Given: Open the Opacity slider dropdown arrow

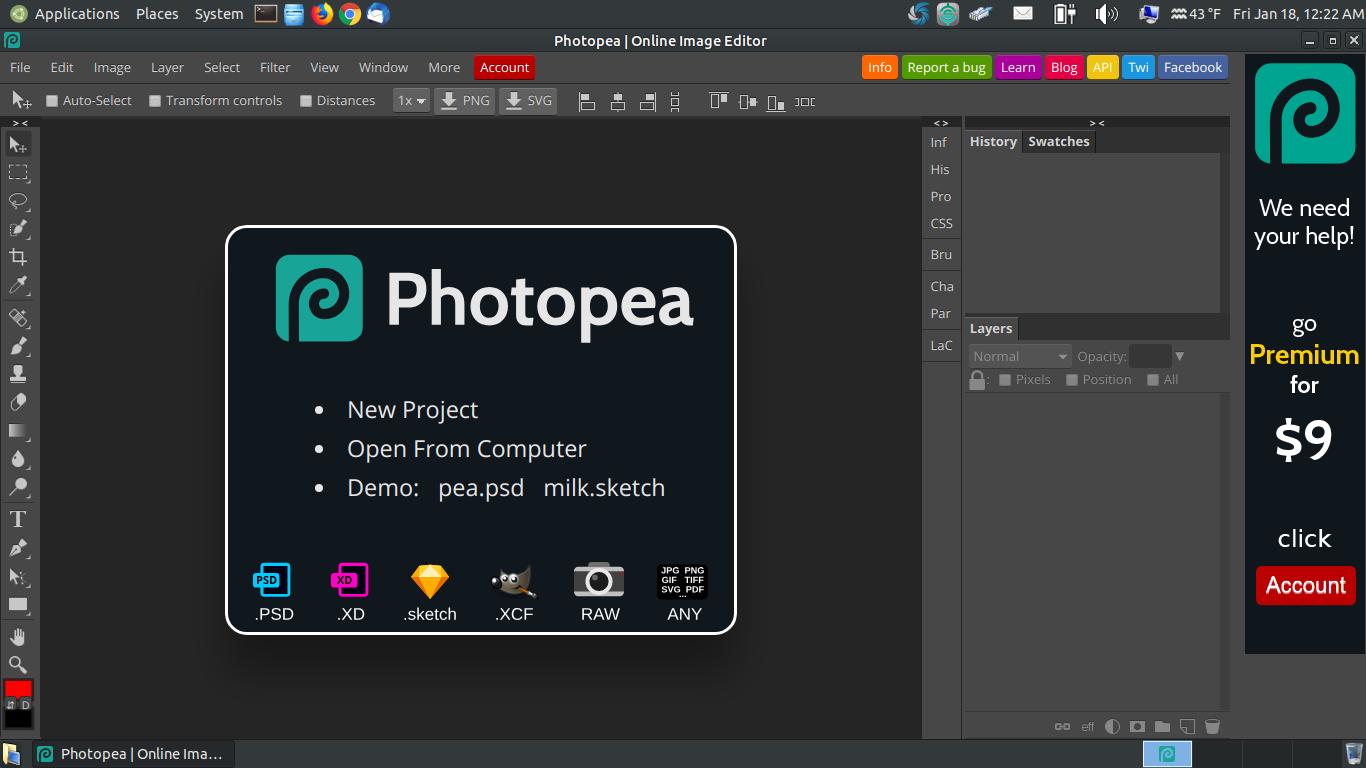Looking at the screenshot, I should point(1180,356).
